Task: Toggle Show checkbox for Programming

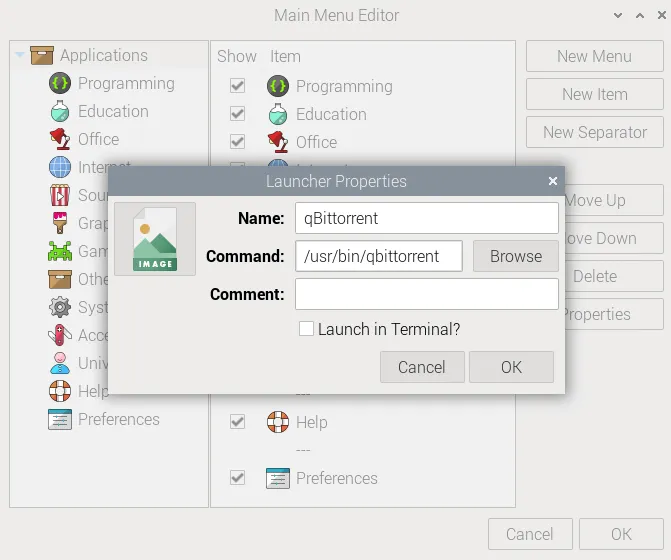Action: point(238,86)
